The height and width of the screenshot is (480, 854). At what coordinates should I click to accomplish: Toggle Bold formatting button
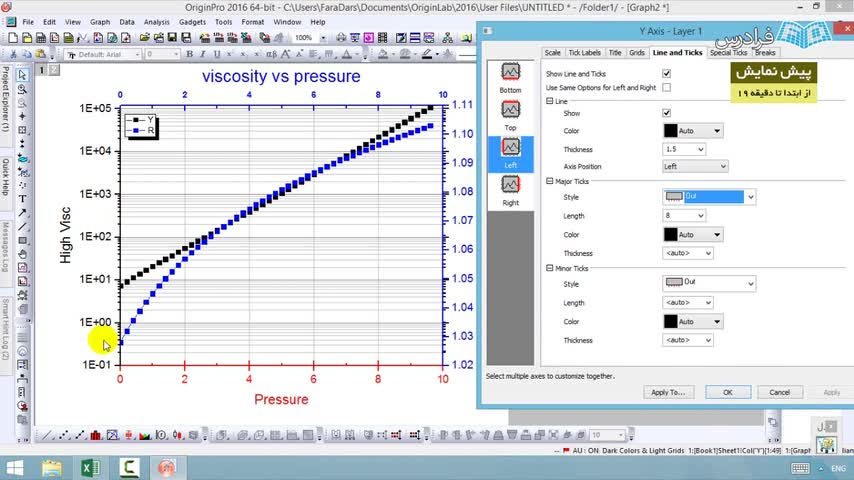189,54
